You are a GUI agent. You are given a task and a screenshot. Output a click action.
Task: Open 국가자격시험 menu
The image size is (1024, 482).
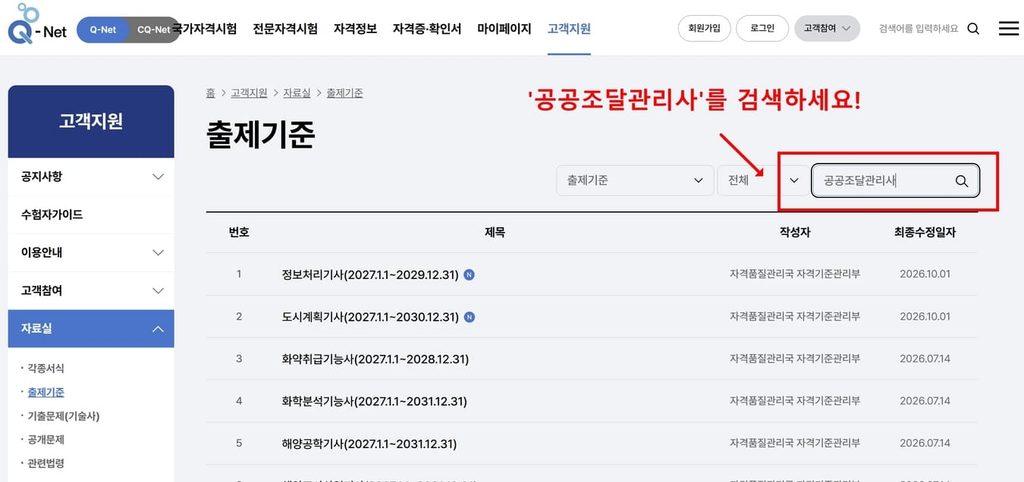[x=205, y=29]
